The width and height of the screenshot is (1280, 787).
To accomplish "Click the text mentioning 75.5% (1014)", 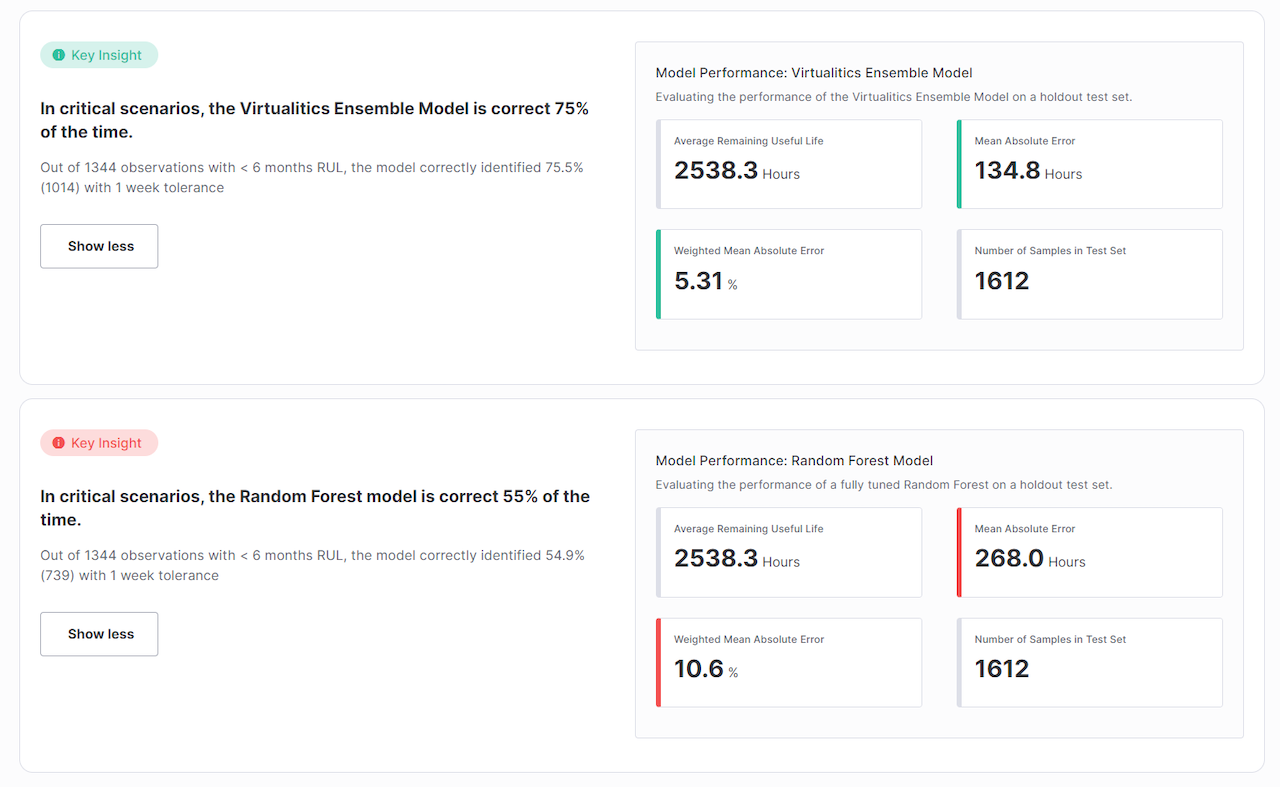I will click(312, 177).
